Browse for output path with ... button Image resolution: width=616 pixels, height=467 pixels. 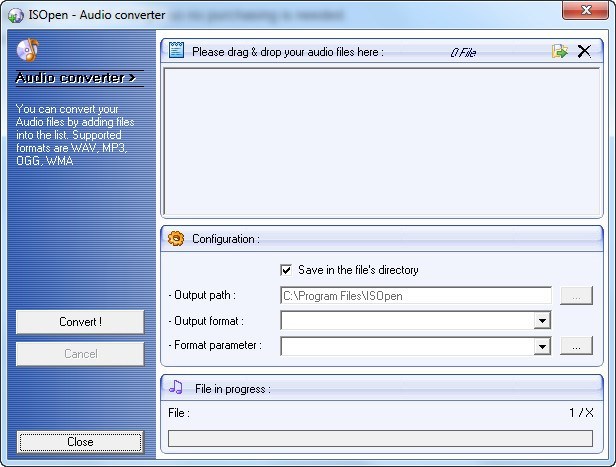click(576, 296)
